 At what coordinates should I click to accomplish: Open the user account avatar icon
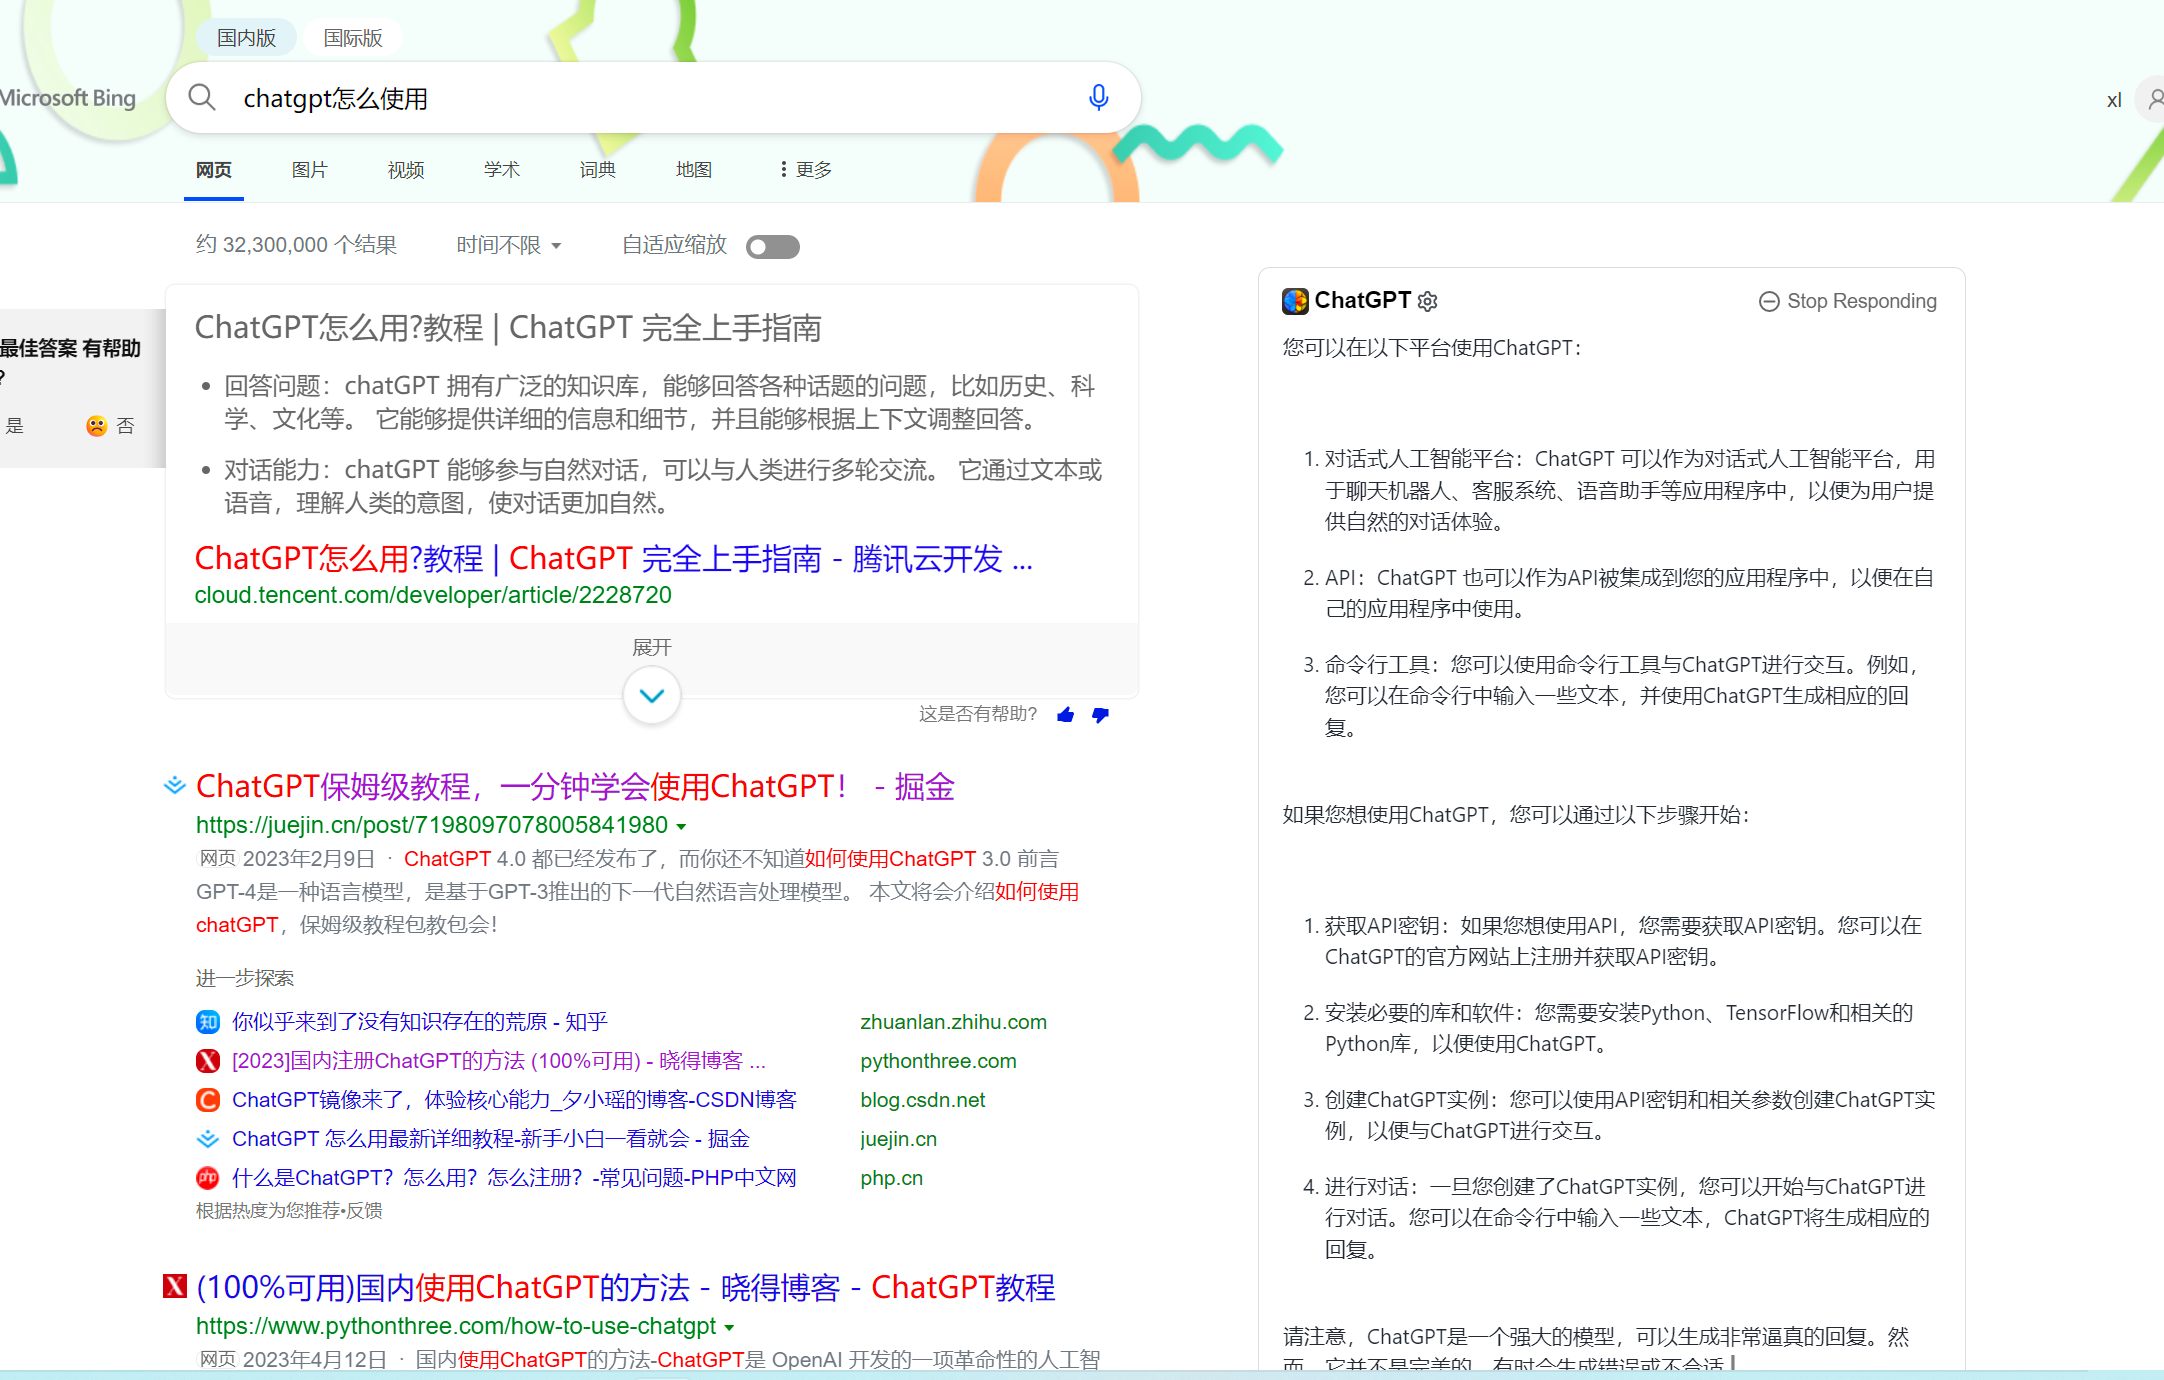pyautogui.click(x=2152, y=99)
